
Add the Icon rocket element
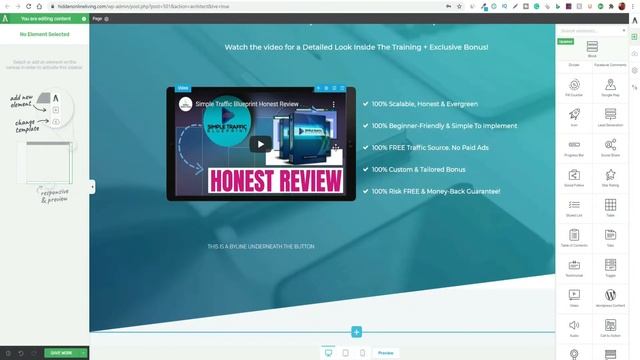pos(574,118)
